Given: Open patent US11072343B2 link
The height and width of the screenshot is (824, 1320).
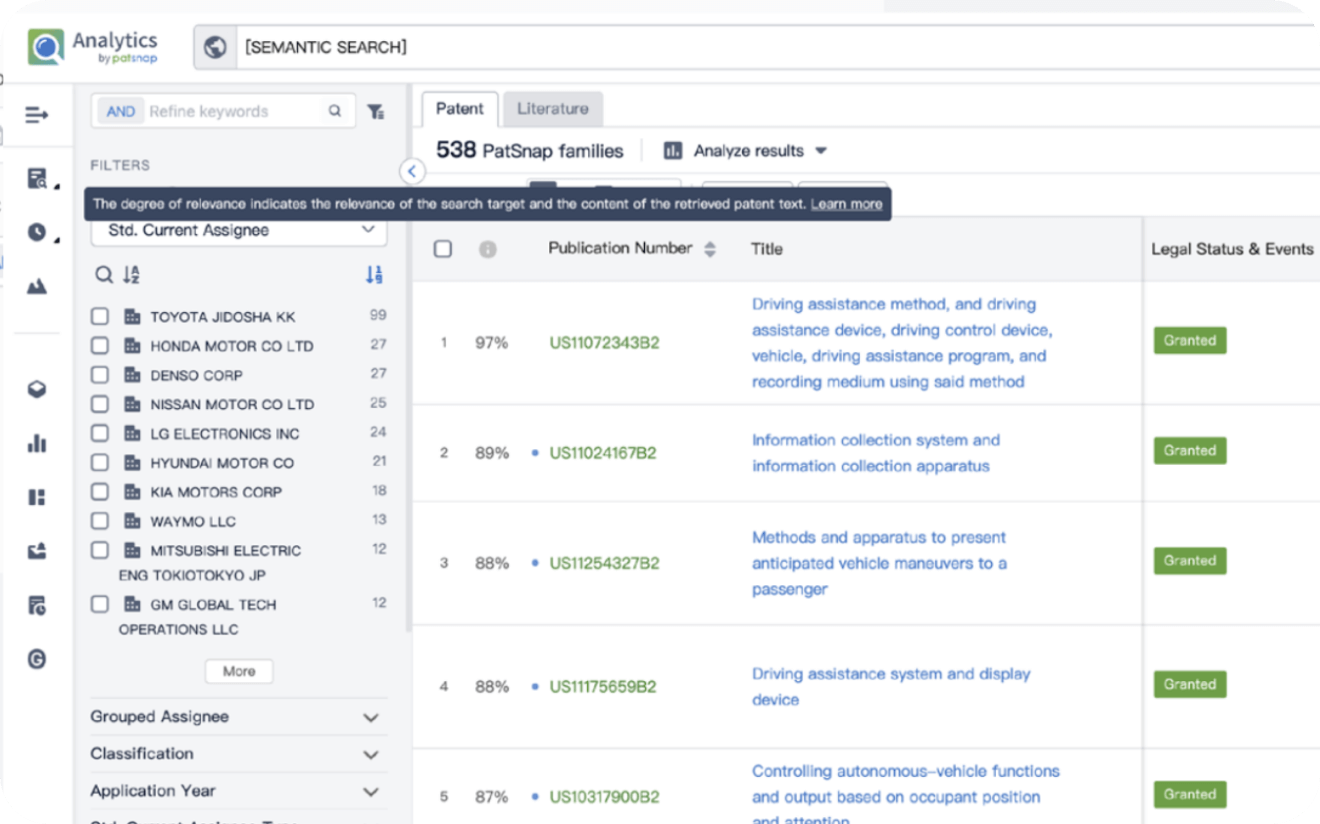Looking at the screenshot, I should (x=604, y=343).
